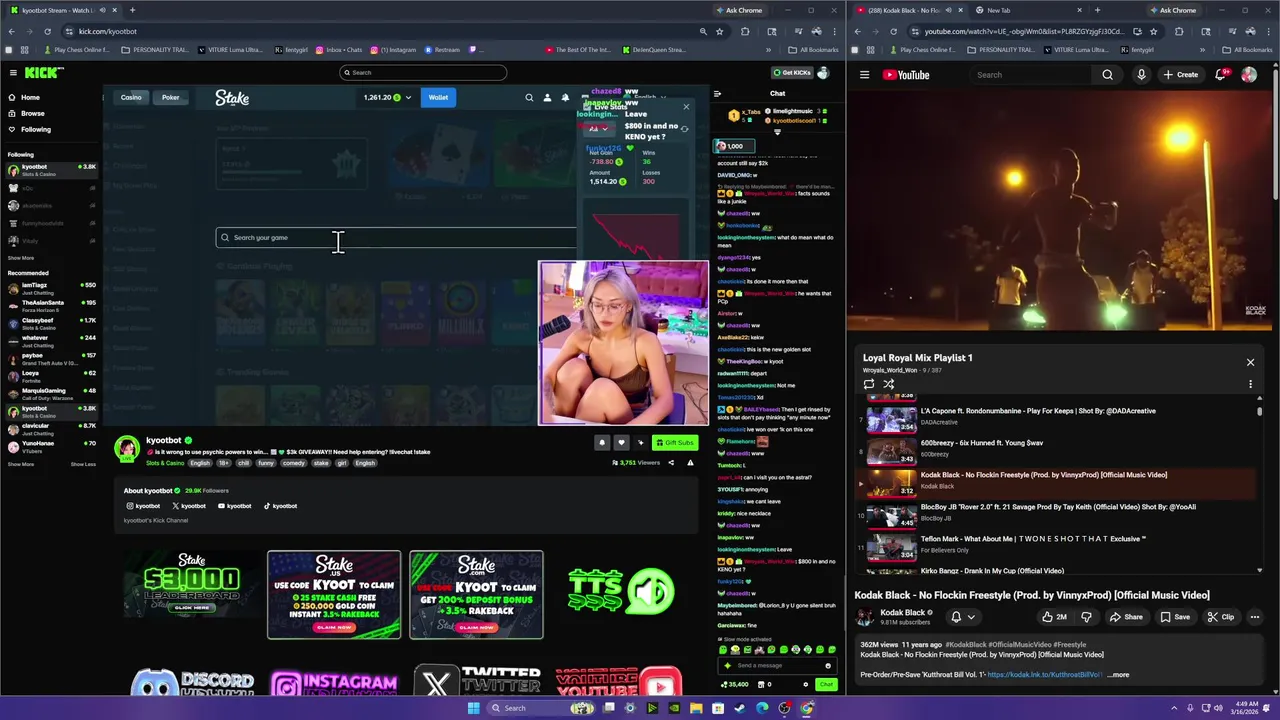Close the live stats popup
Image resolution: width=1280 pixels, height=720 pixels.
[x=686, y=106]
